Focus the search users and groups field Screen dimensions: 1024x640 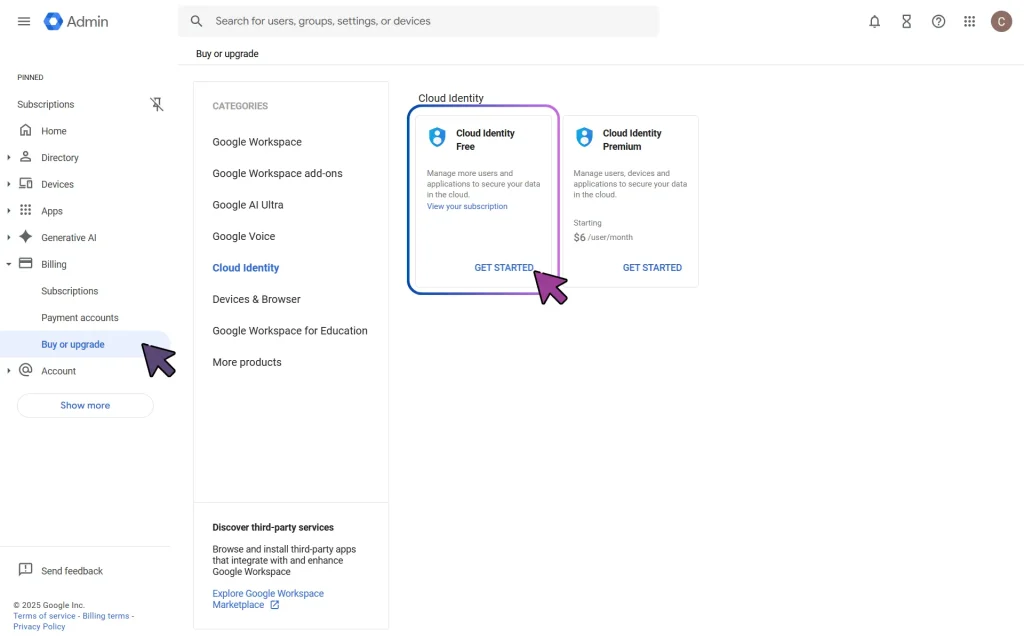[x=419, y=21]
